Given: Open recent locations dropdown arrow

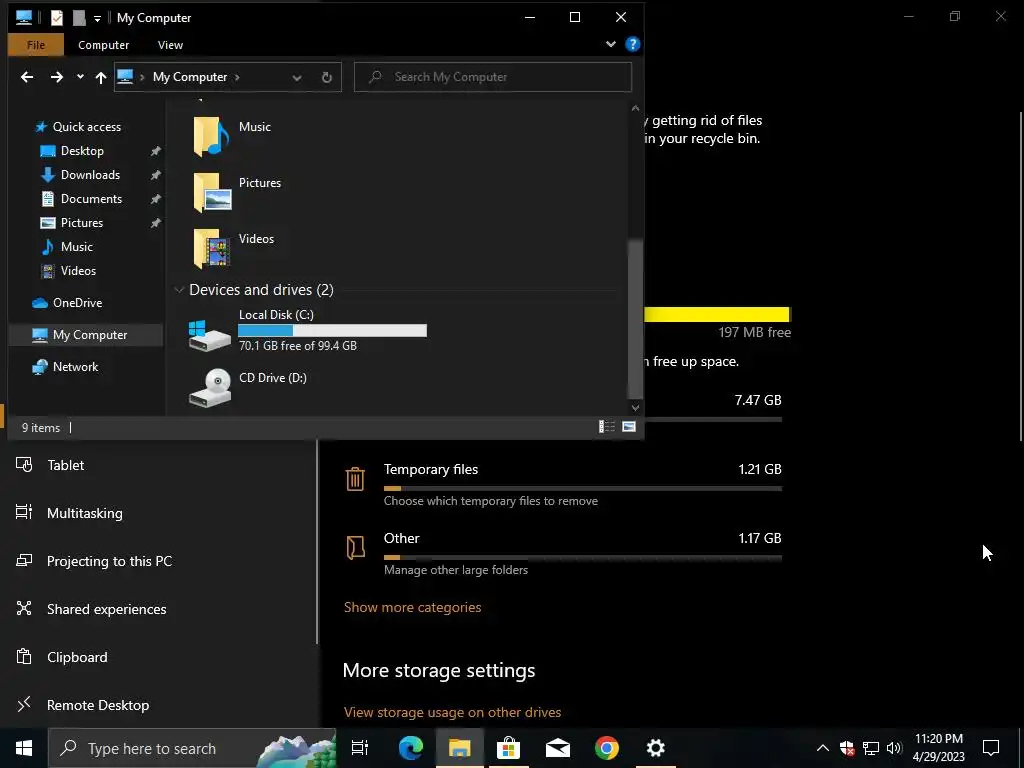Looking at the screenshot, I should (80, 77).
